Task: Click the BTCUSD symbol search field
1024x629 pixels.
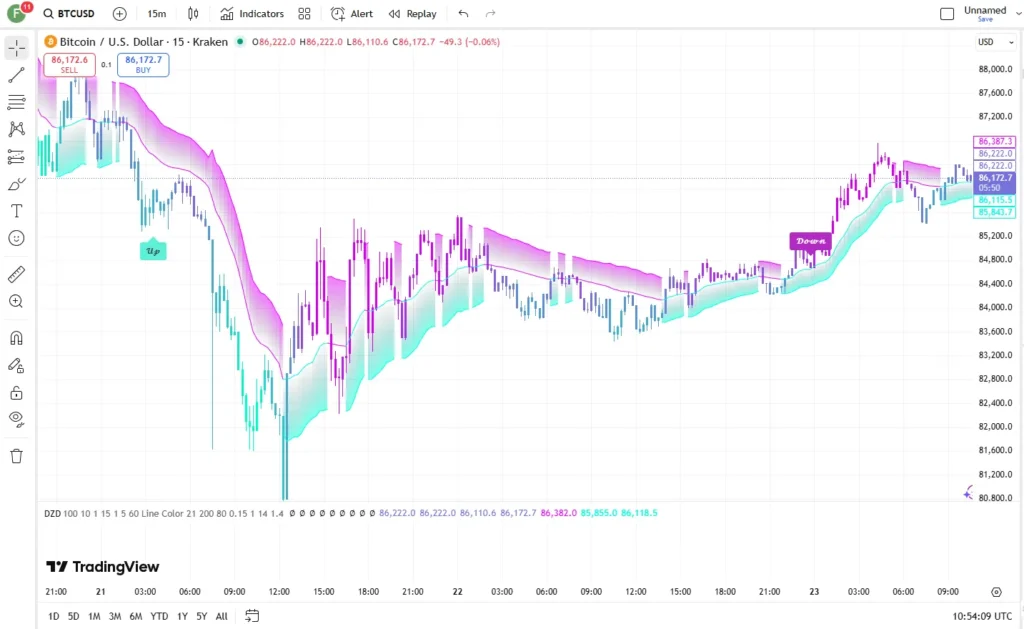Action: coord(69,14)
